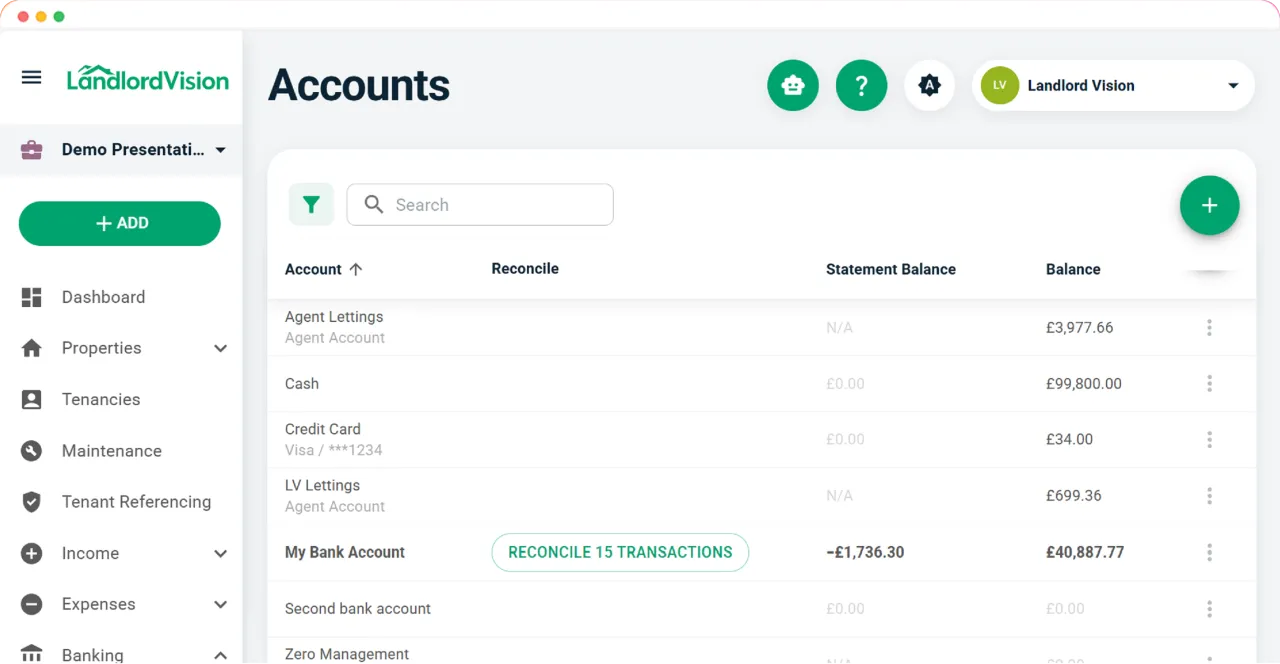Collapse the Banking section in the sidebar

(220, 655)
